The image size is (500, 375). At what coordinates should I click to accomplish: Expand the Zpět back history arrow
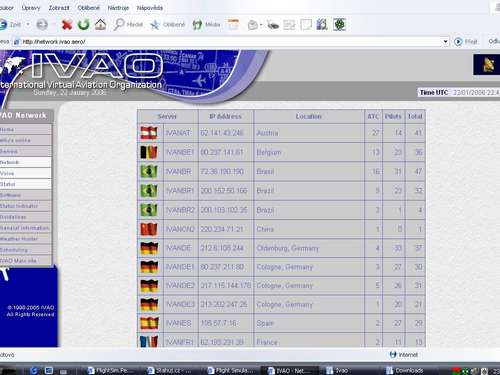(x=28, y=24)
